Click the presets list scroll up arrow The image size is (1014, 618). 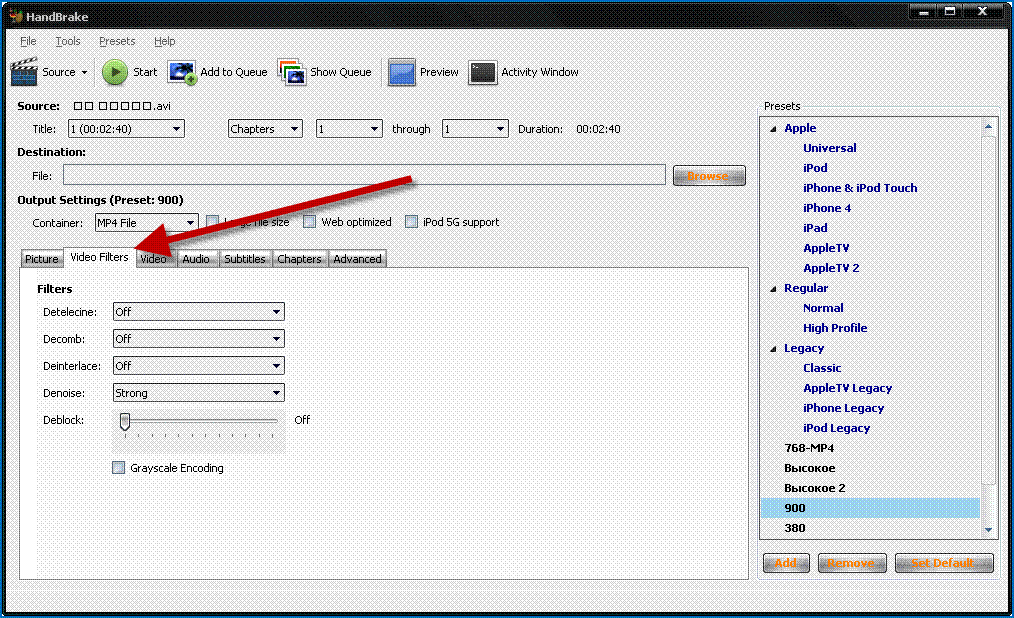click(x=988, y=127)
